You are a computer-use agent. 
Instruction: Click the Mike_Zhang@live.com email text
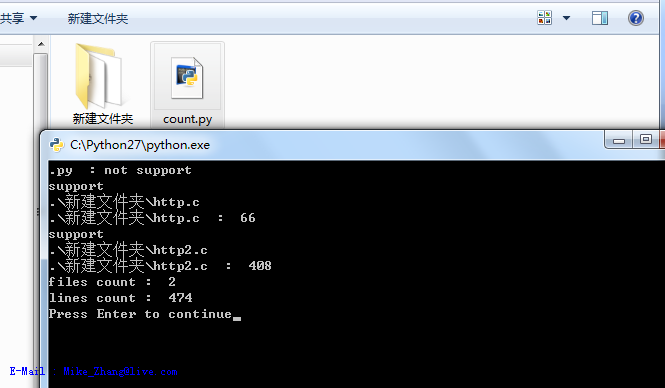coord(120,371)
